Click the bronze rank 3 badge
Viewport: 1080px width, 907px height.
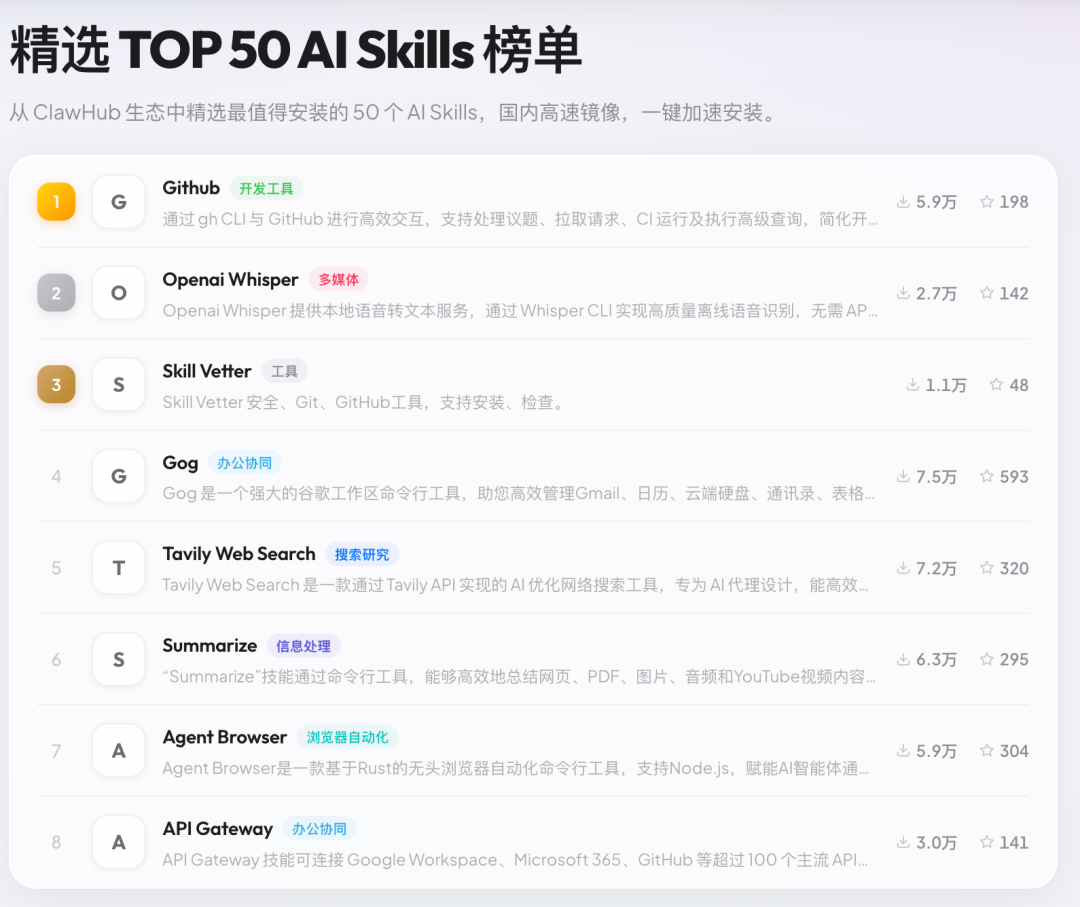pos(56,384)
